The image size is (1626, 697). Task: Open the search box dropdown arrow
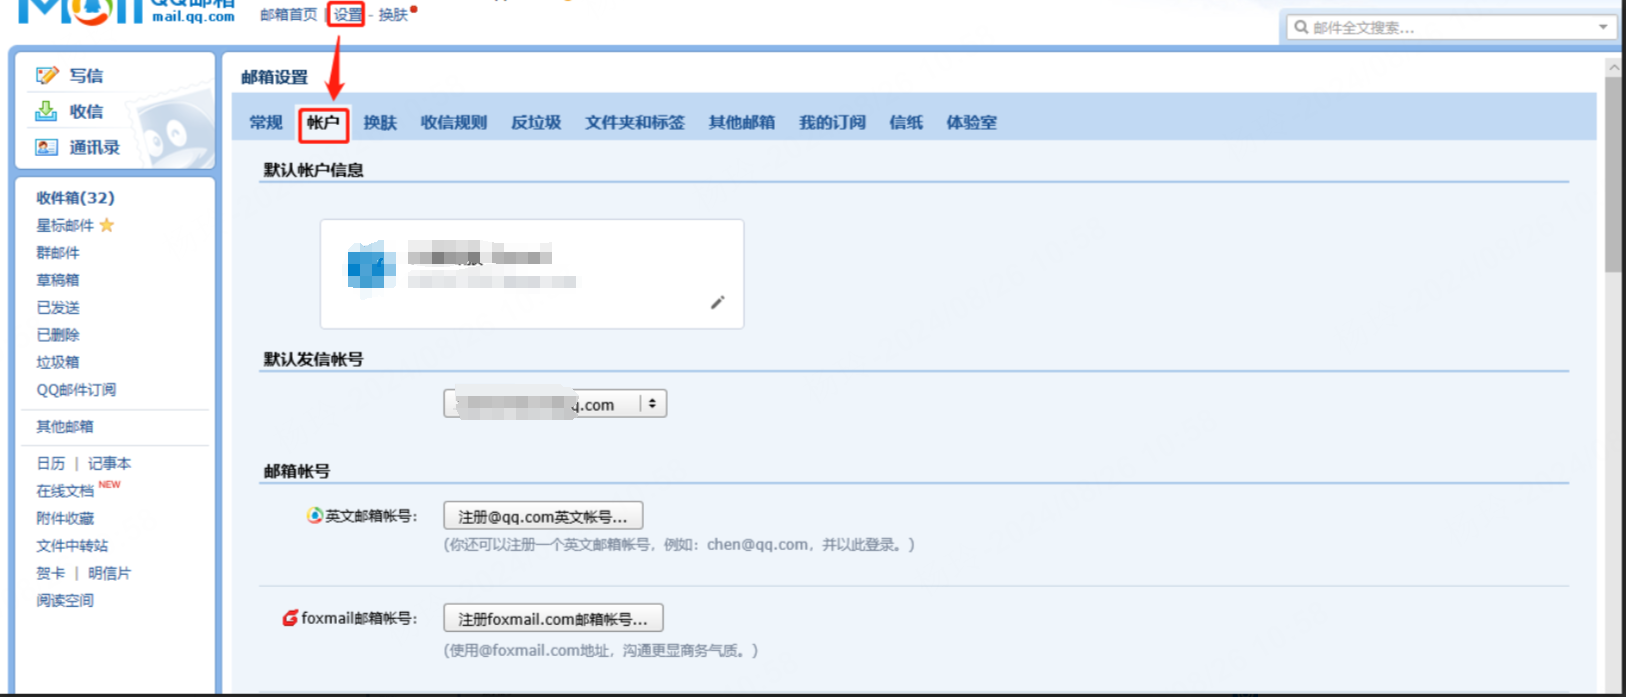pos(1603,27)
